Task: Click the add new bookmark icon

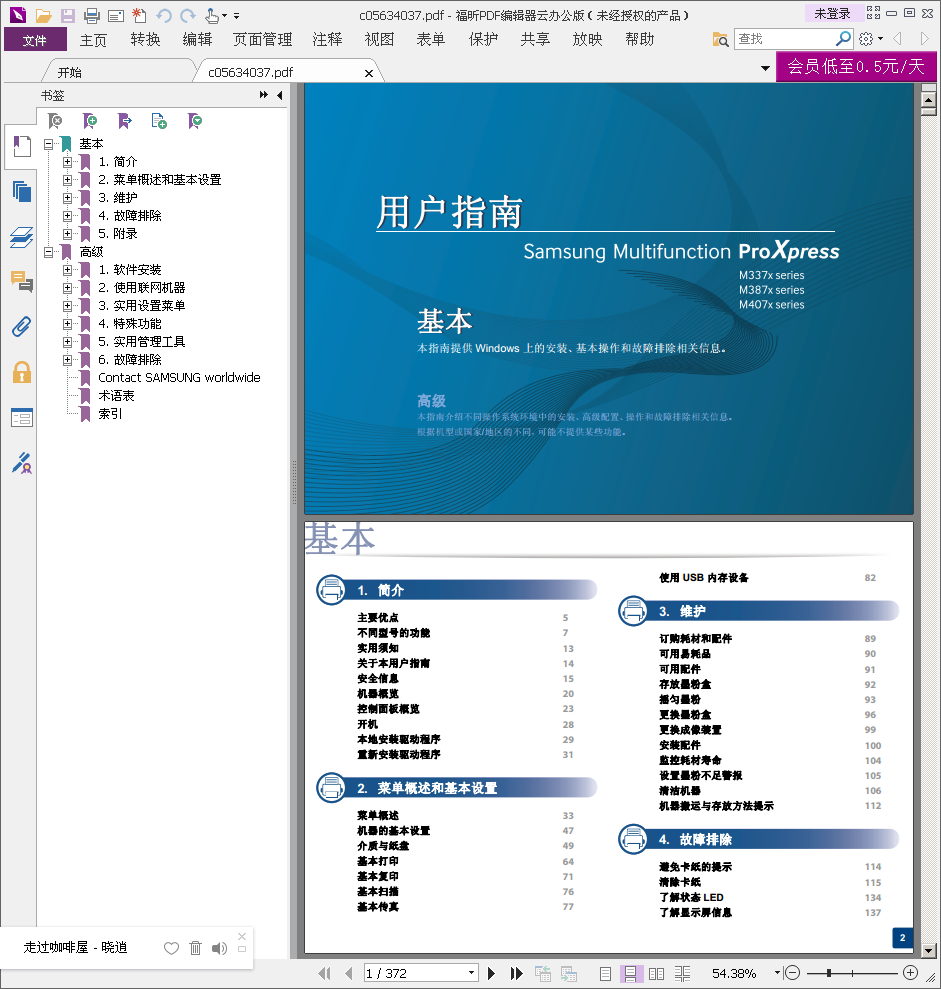Action: (90, 120)
